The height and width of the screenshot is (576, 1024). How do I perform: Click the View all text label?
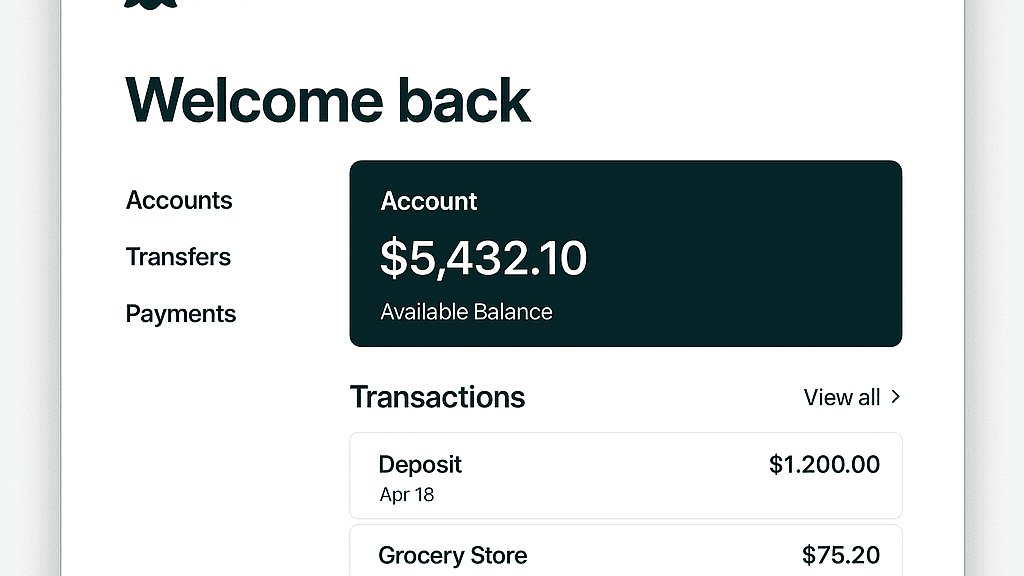click(841, 397)
